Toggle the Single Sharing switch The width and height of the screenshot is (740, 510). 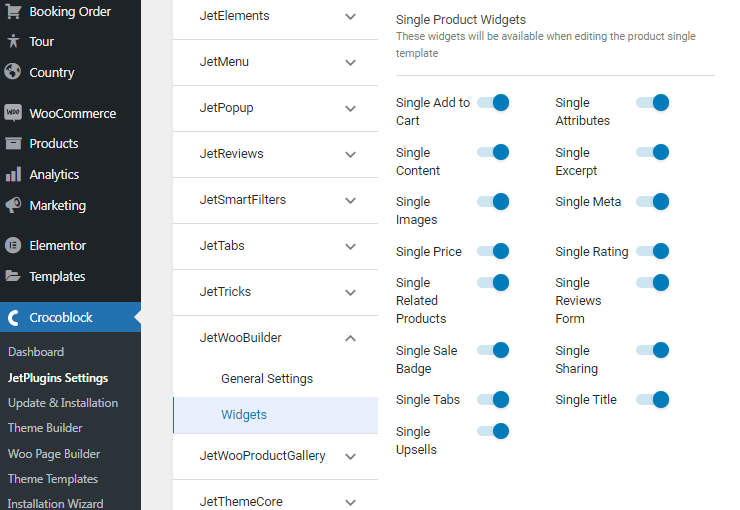point(653,350)
